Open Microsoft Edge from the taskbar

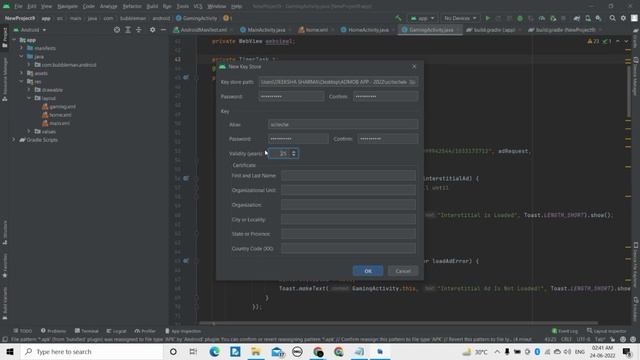click(214, 351)
